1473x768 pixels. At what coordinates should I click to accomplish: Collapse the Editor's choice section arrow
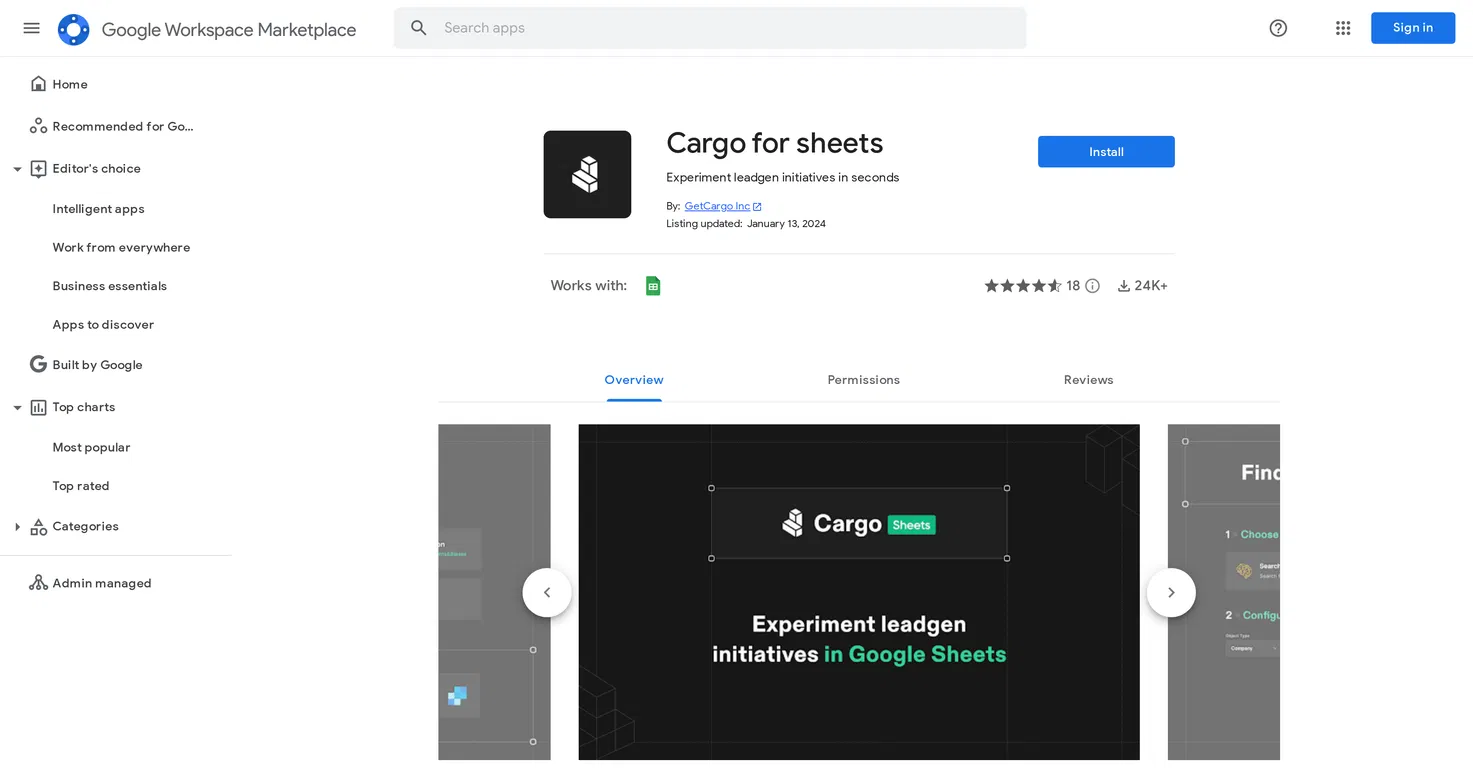pyautogui.click(x=17, y=169)
